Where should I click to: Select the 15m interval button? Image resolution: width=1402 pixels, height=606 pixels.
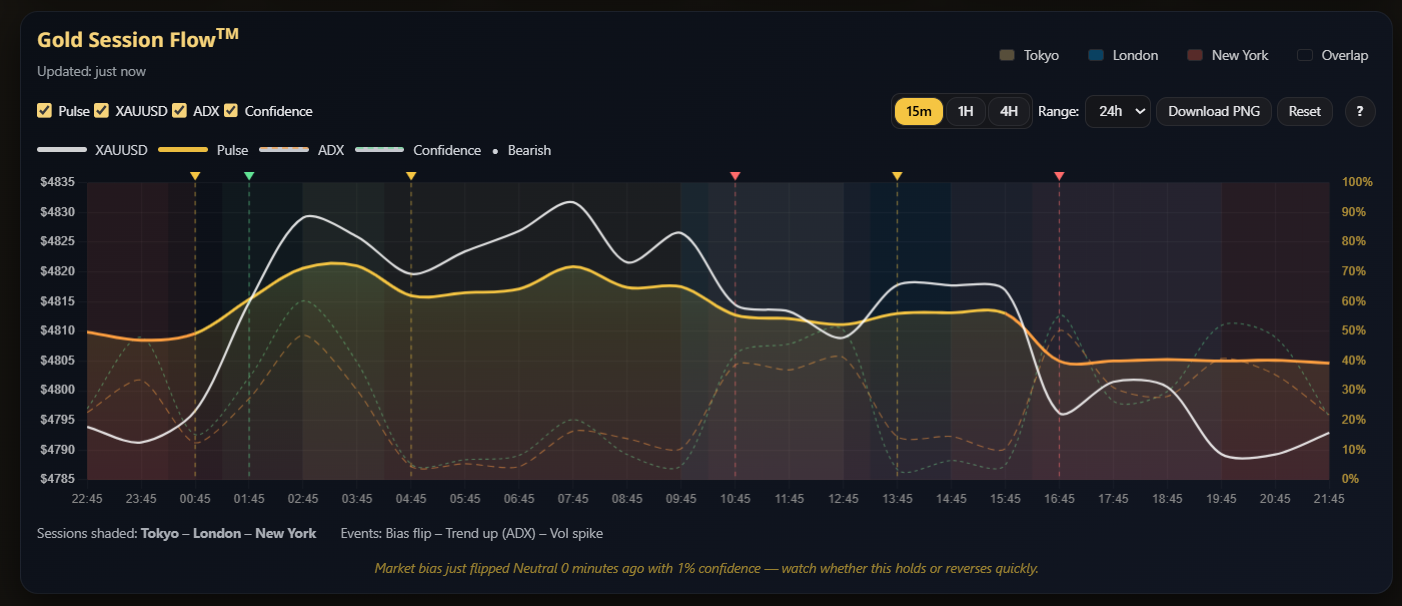[x=918, y=111]
